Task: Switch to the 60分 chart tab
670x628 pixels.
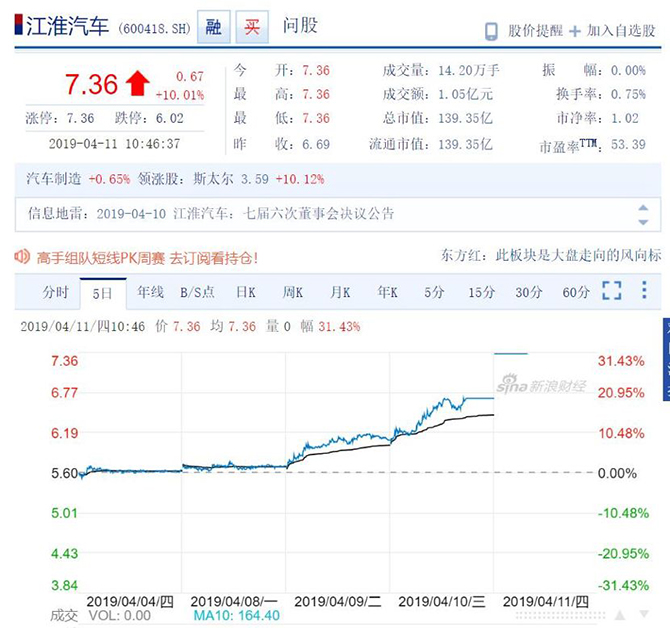Action: pos(576,292)
